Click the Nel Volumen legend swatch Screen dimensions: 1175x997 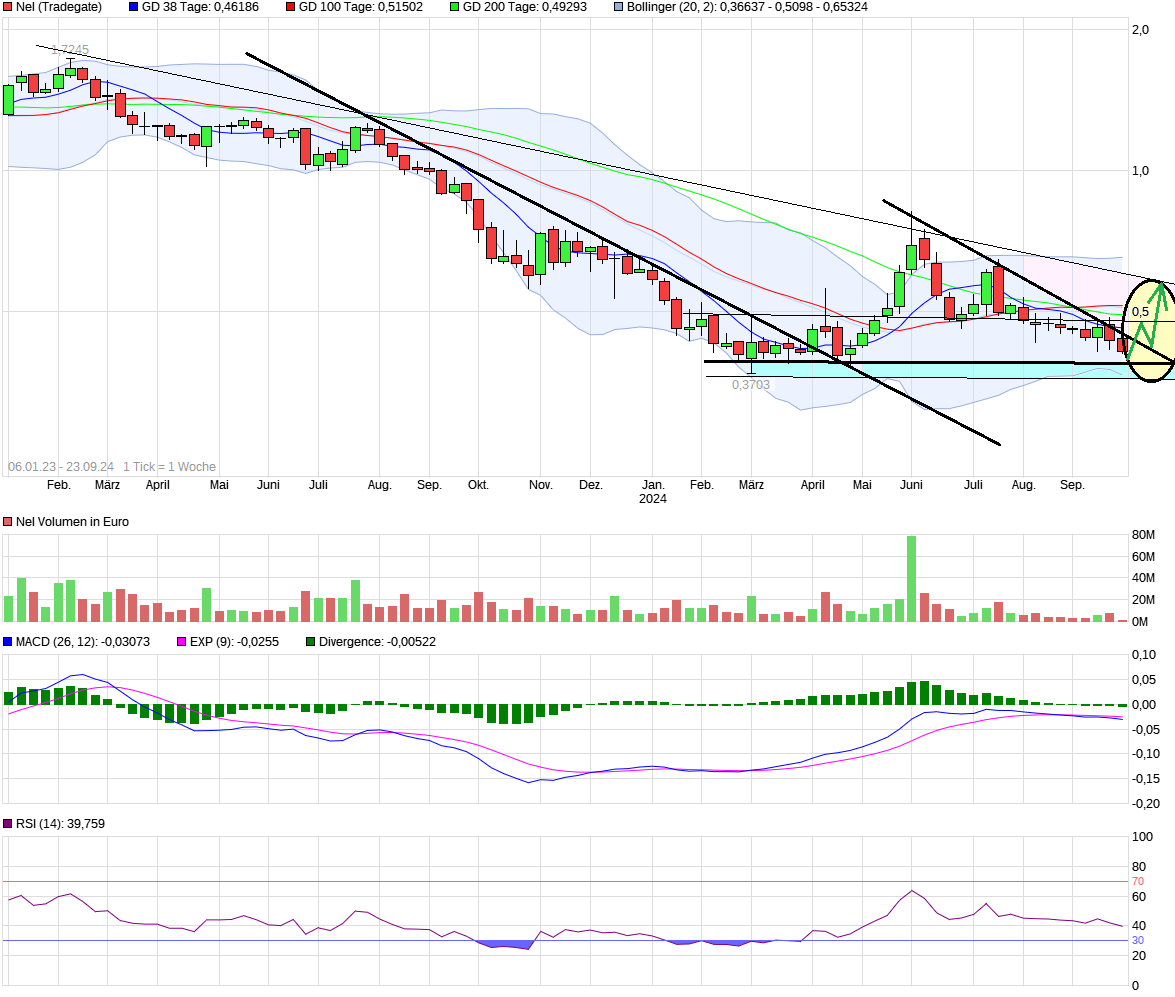pos(7,522)
